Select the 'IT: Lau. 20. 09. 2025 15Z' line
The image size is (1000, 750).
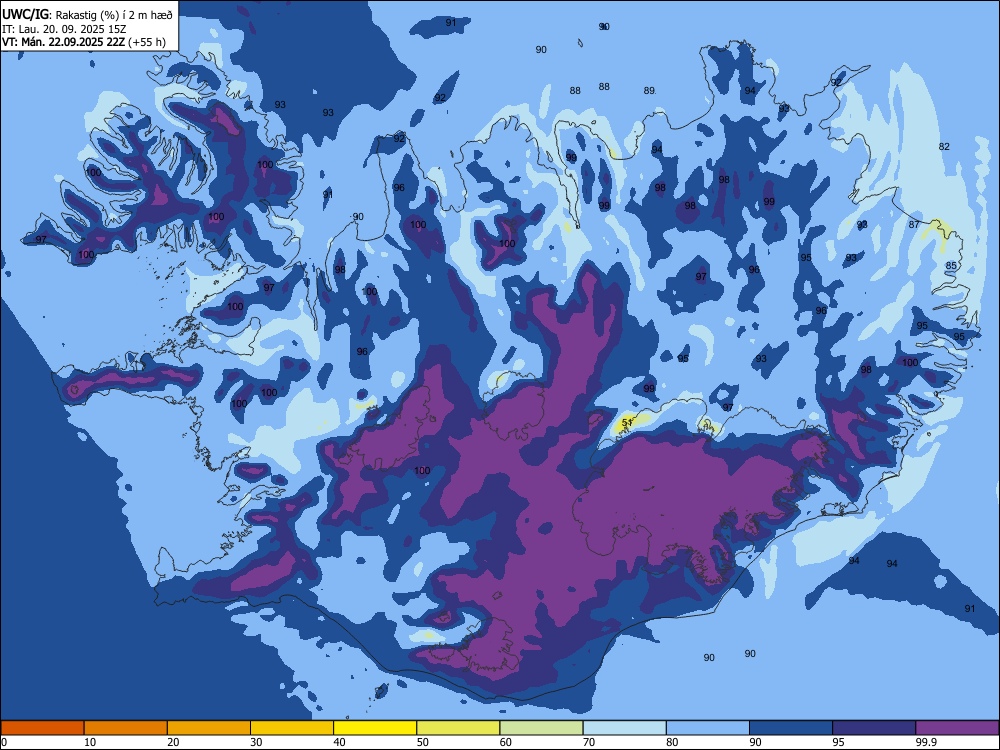click(64, 29)
